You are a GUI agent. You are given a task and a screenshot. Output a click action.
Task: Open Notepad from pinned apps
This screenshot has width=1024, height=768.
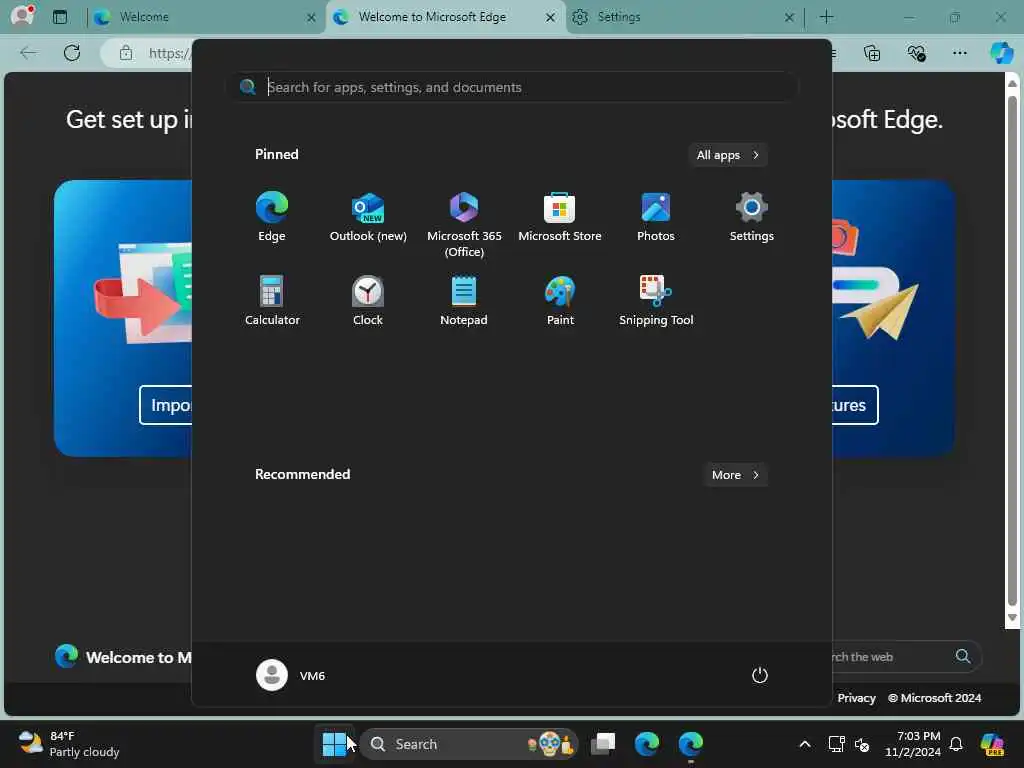464,301
